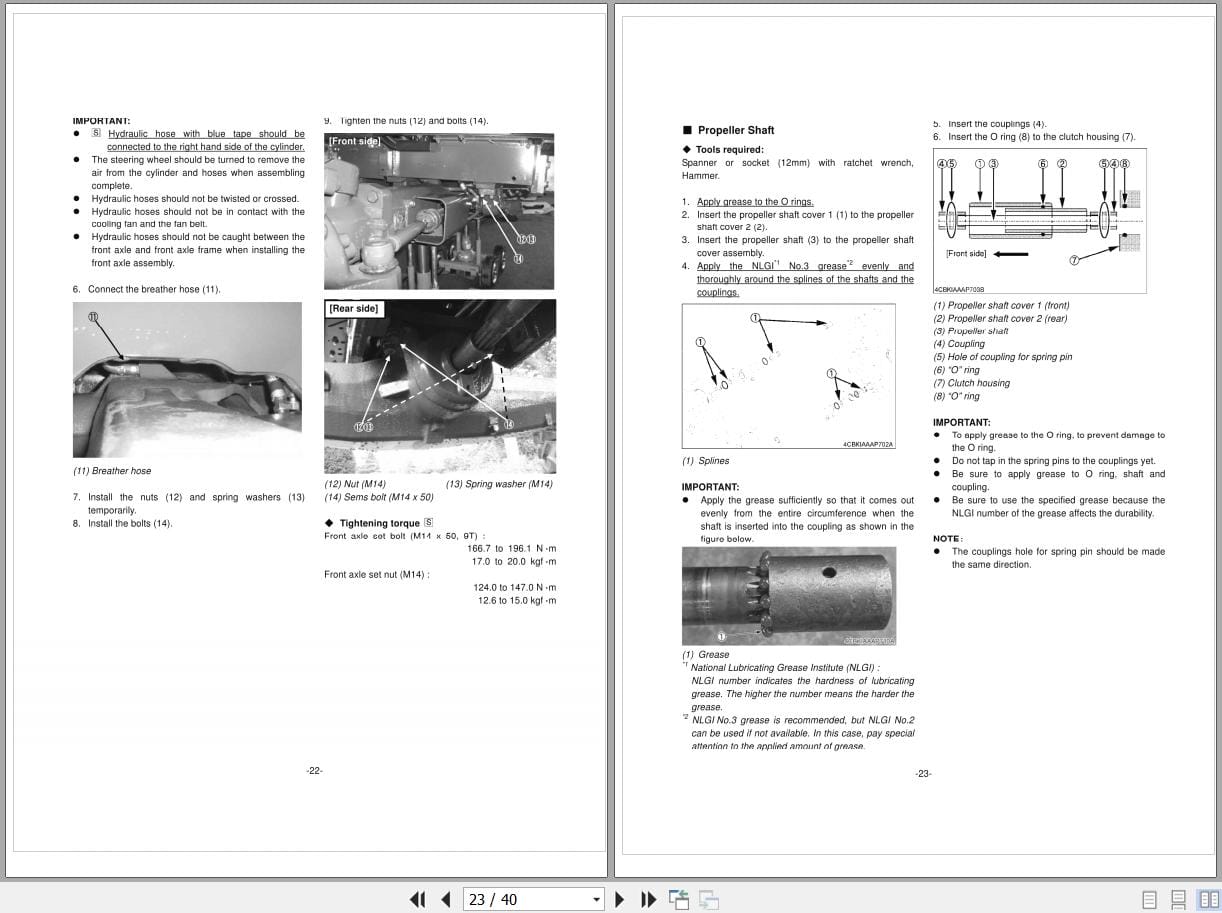Click 'Insert the O ring (8)' step 6
The image size is (1222, 913).
click(1034, 137)
